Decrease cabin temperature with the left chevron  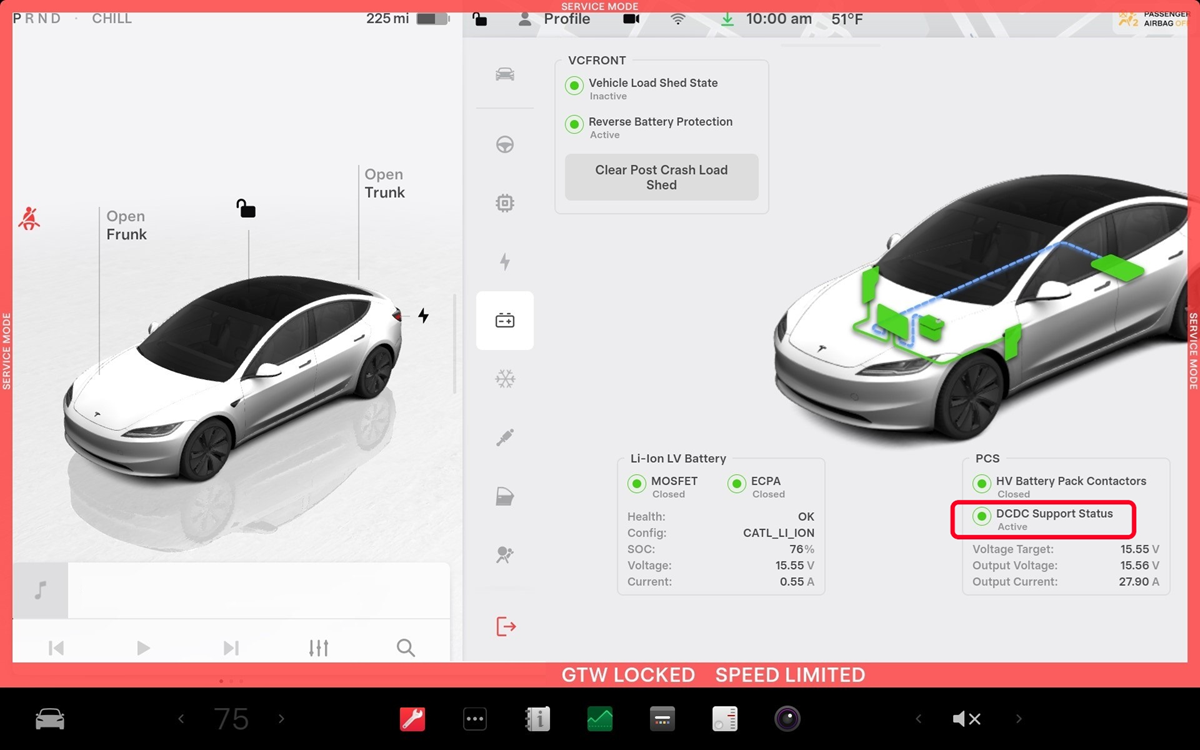[181, 719]
